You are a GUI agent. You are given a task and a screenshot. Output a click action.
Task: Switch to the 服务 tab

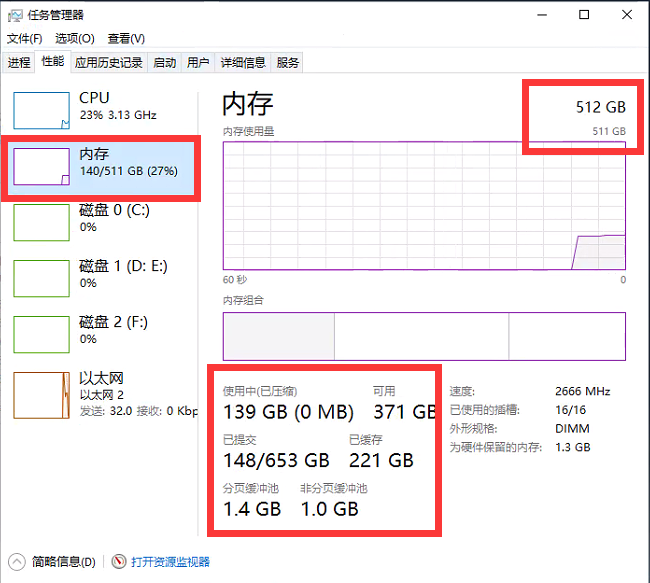(287, 63)
